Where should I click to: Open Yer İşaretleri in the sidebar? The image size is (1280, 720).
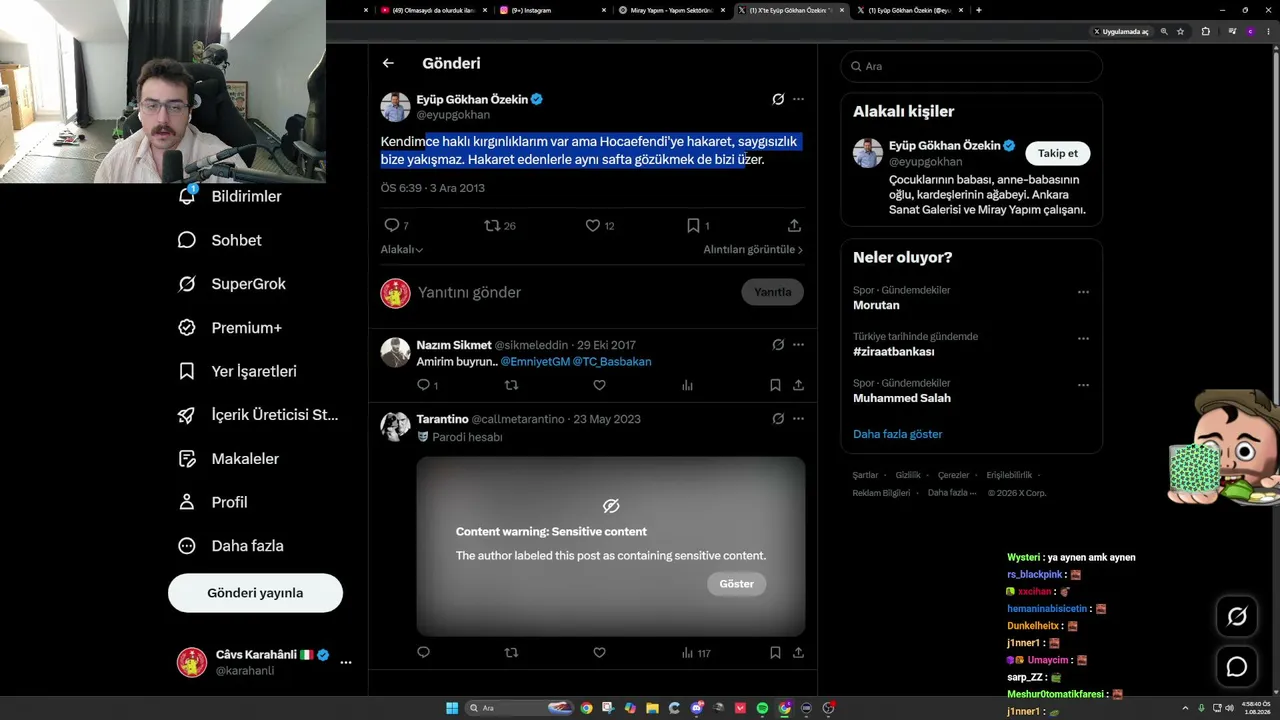coord(238,371)
